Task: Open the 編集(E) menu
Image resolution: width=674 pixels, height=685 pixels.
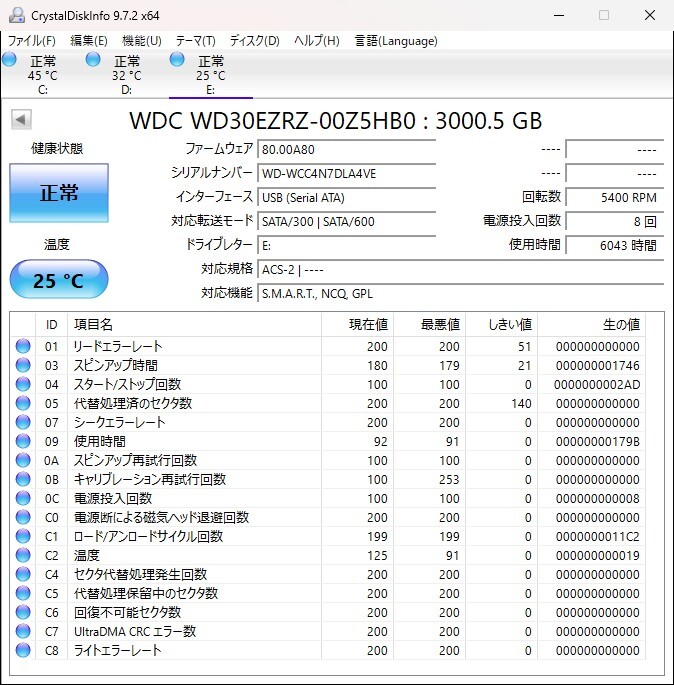Action: pyautogui.click(x=89, y=41)
